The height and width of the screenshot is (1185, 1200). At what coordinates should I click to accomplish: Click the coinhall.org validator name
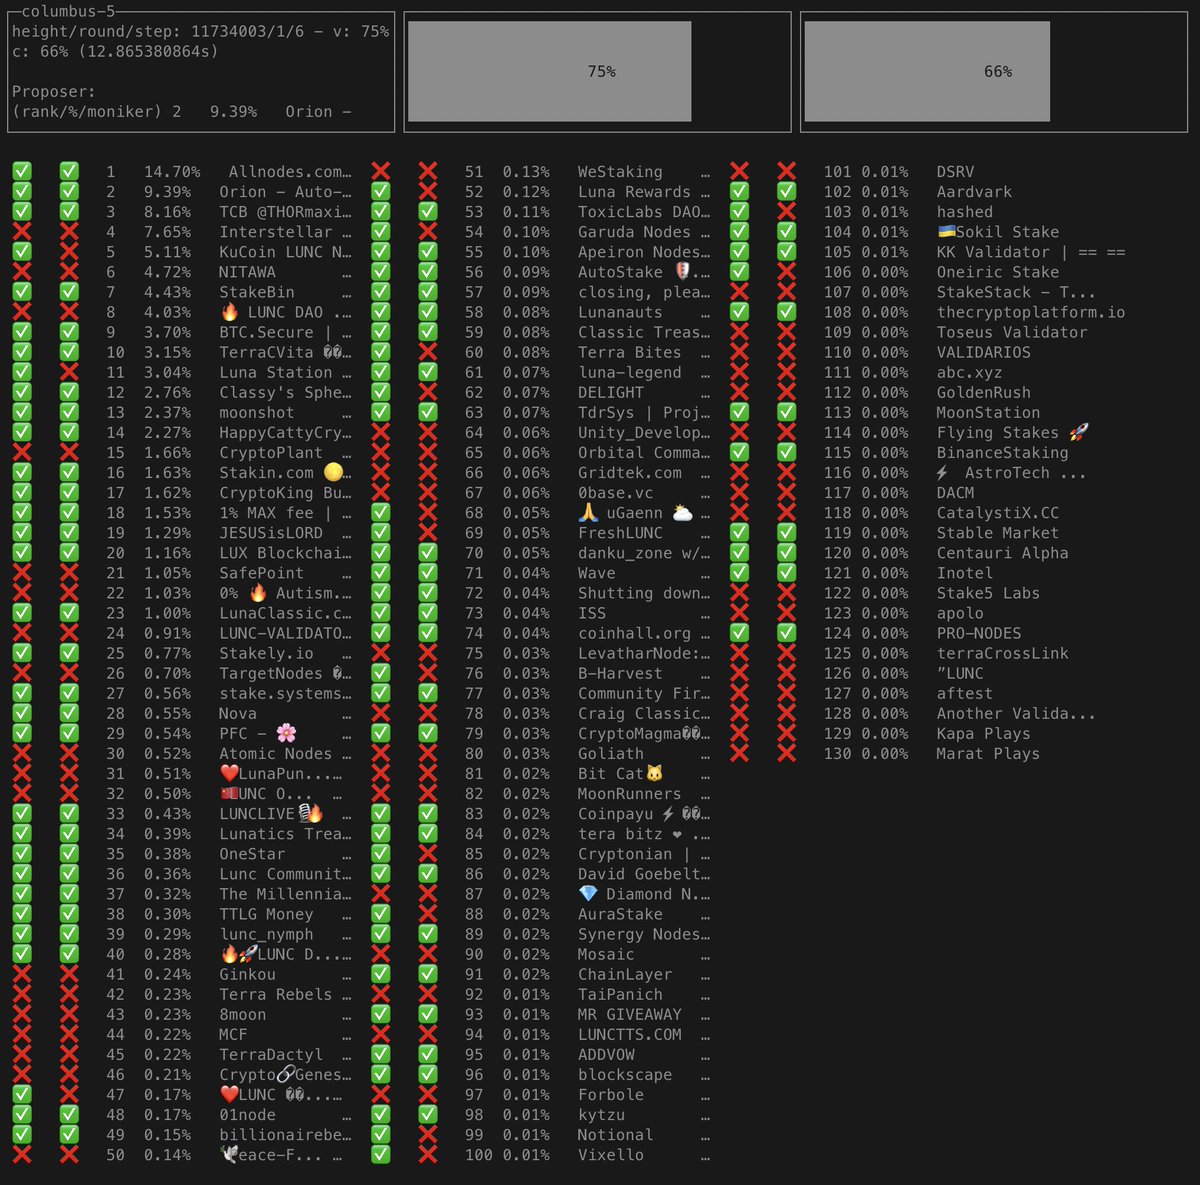point(634,633)
